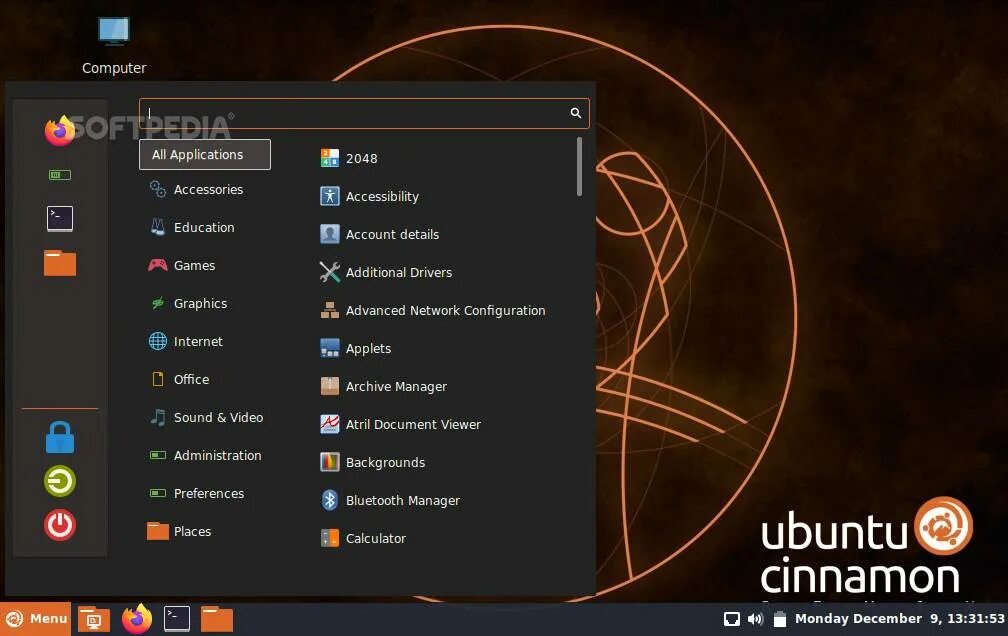Click the search magnifier icon
This screenshot has height=636, width=1008.
pos(575,113)
